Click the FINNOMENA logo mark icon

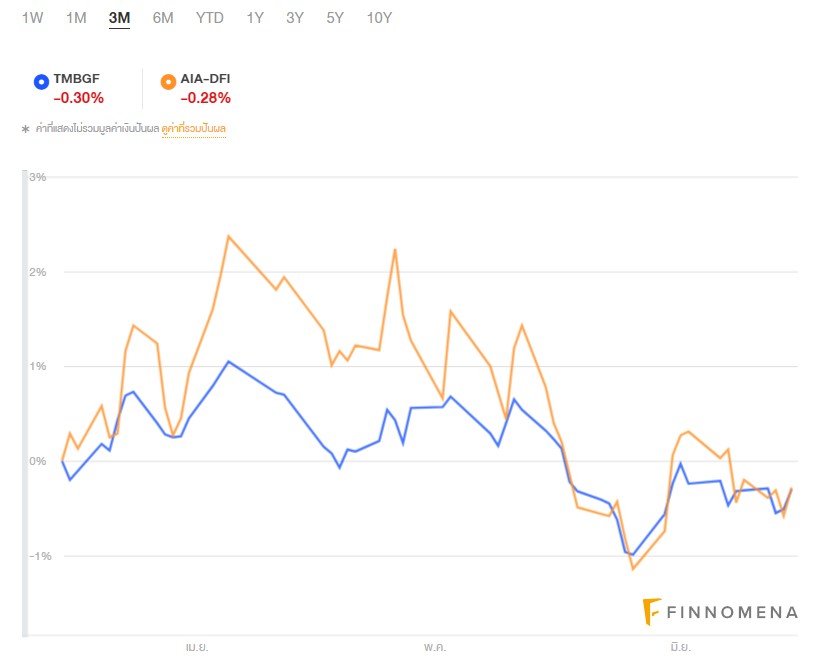pos(652,612)
